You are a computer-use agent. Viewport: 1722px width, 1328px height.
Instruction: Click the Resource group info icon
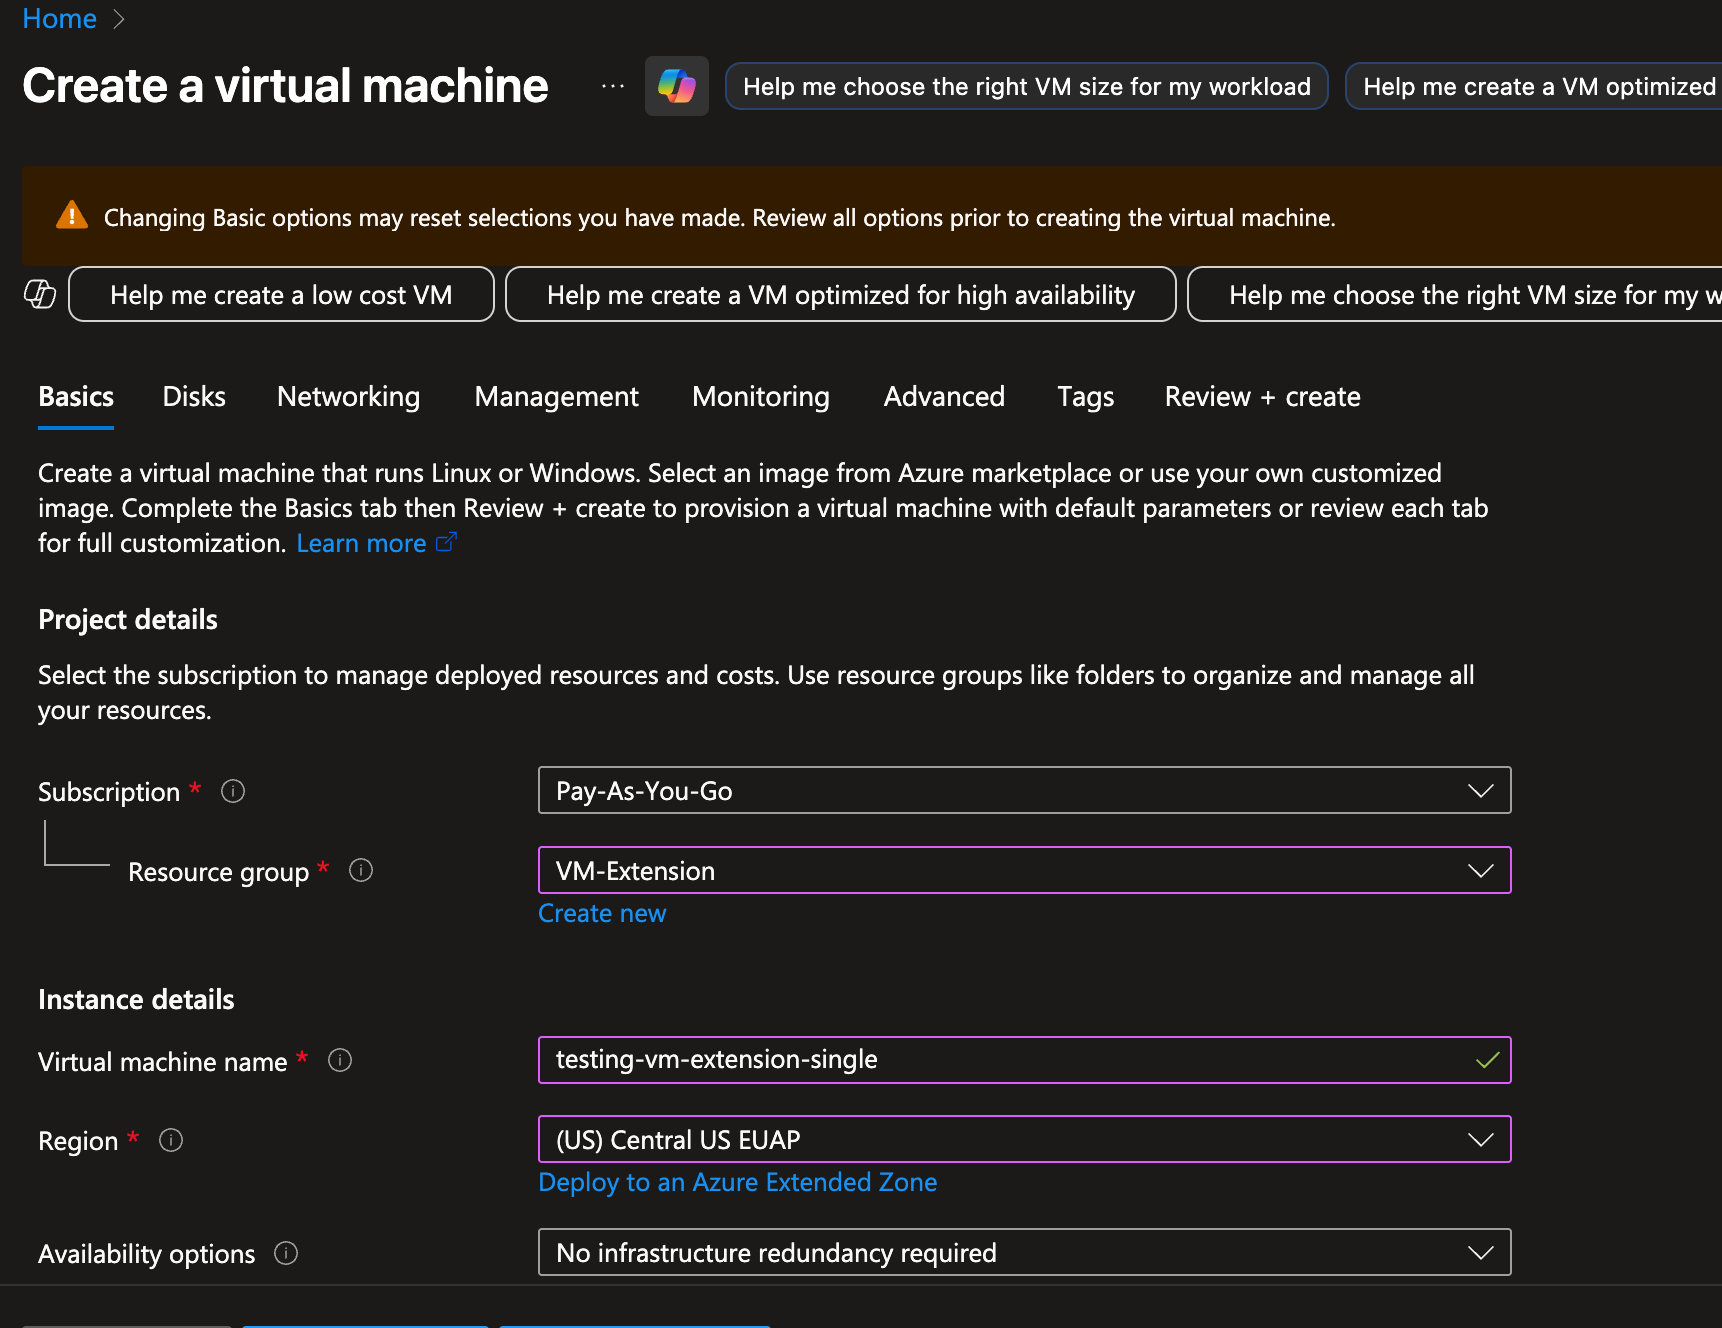click(361, 870)
